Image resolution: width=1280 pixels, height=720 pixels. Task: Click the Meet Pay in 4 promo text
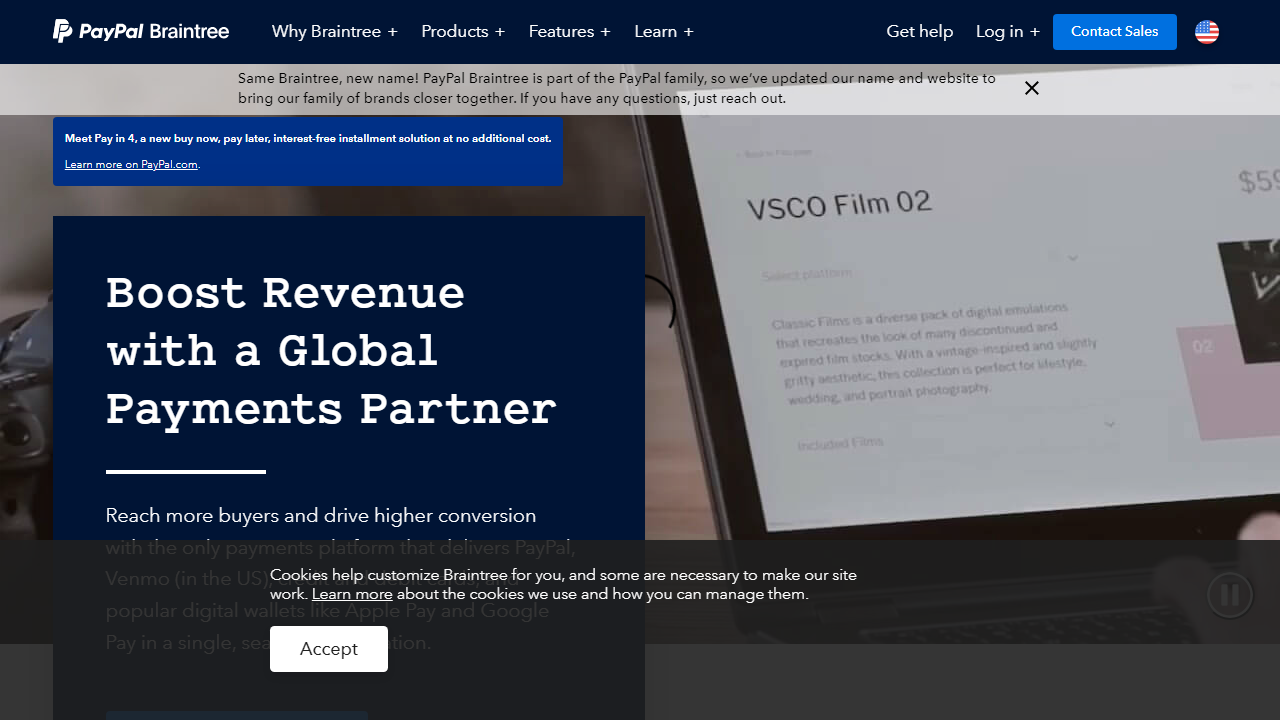point(307,139)
